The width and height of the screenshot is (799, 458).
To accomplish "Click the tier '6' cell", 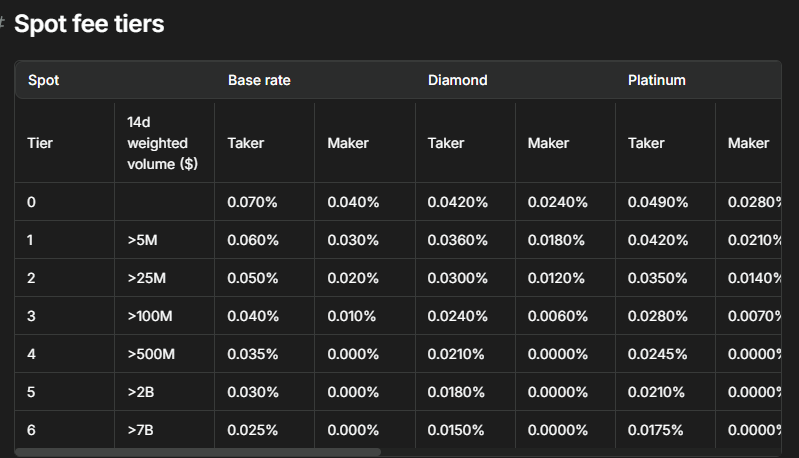I will (x=31, y=430).
